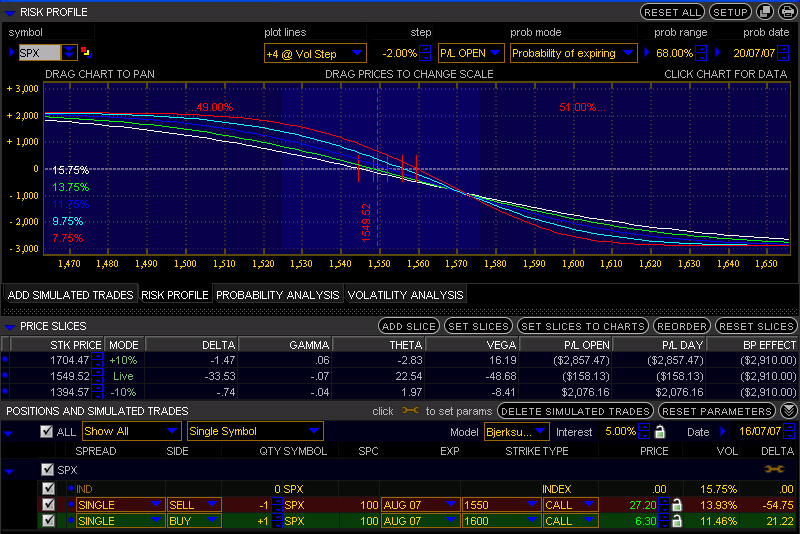This screenshot has height=534, width=800.
Task: Click the SPX symbol input field
Action: [40, 52]
